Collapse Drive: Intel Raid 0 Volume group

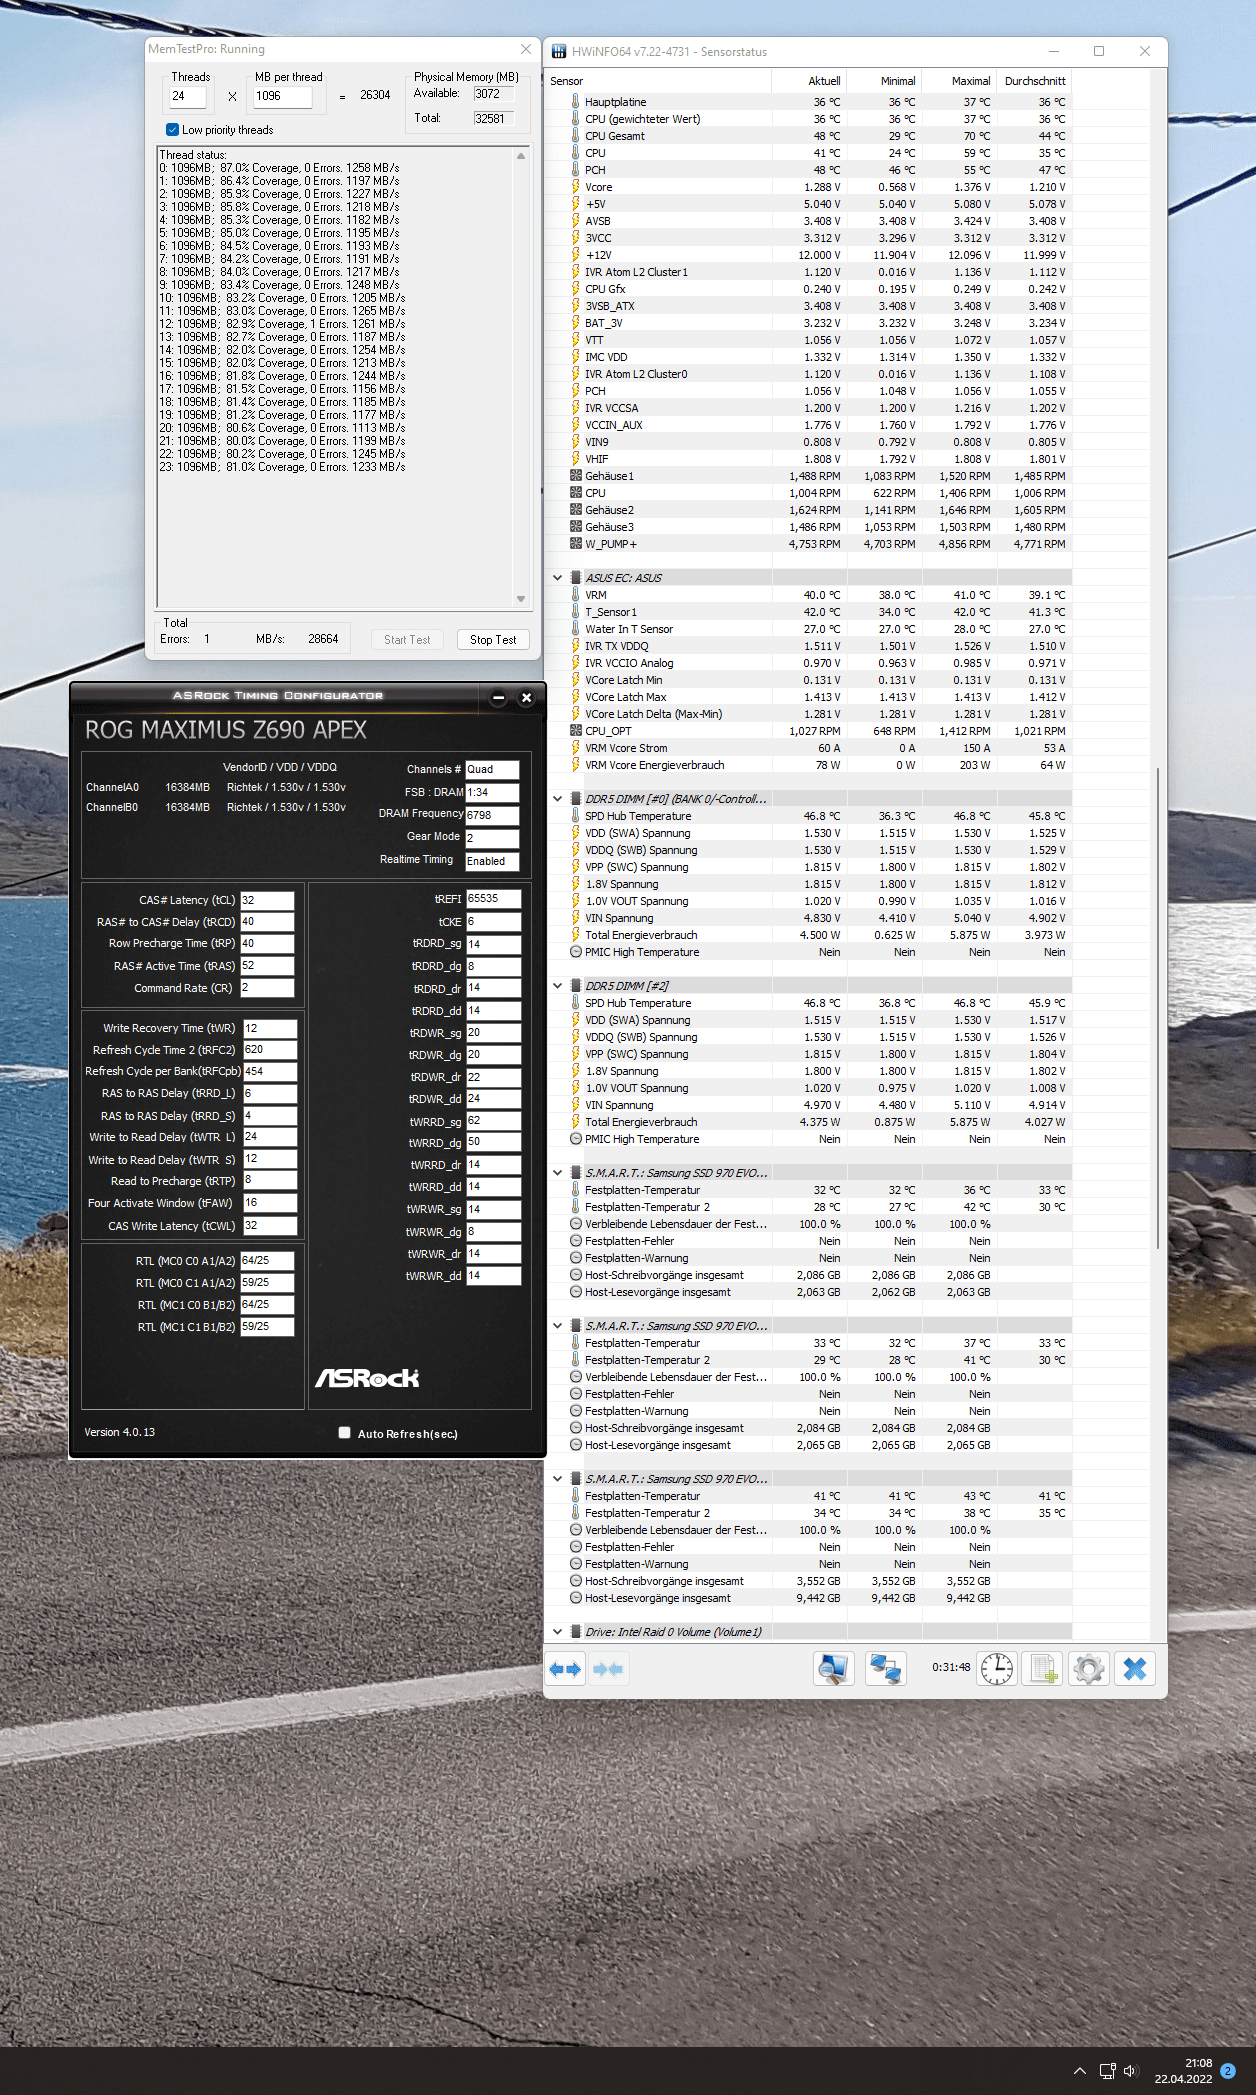pyautogui.click(x=558, y=1632)
